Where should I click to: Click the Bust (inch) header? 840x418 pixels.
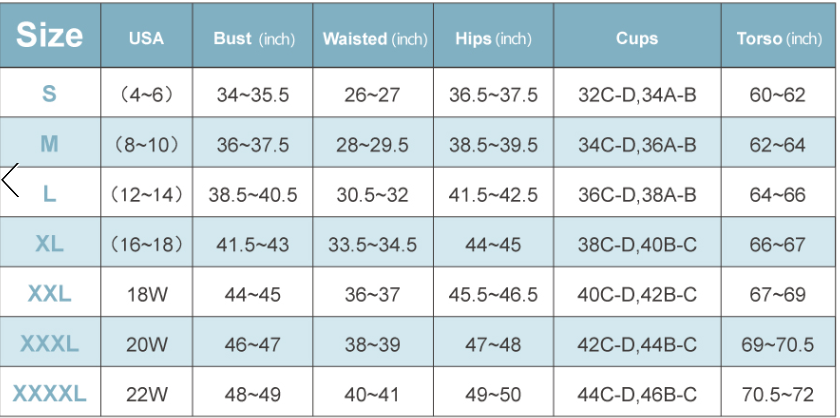point(253,39)
